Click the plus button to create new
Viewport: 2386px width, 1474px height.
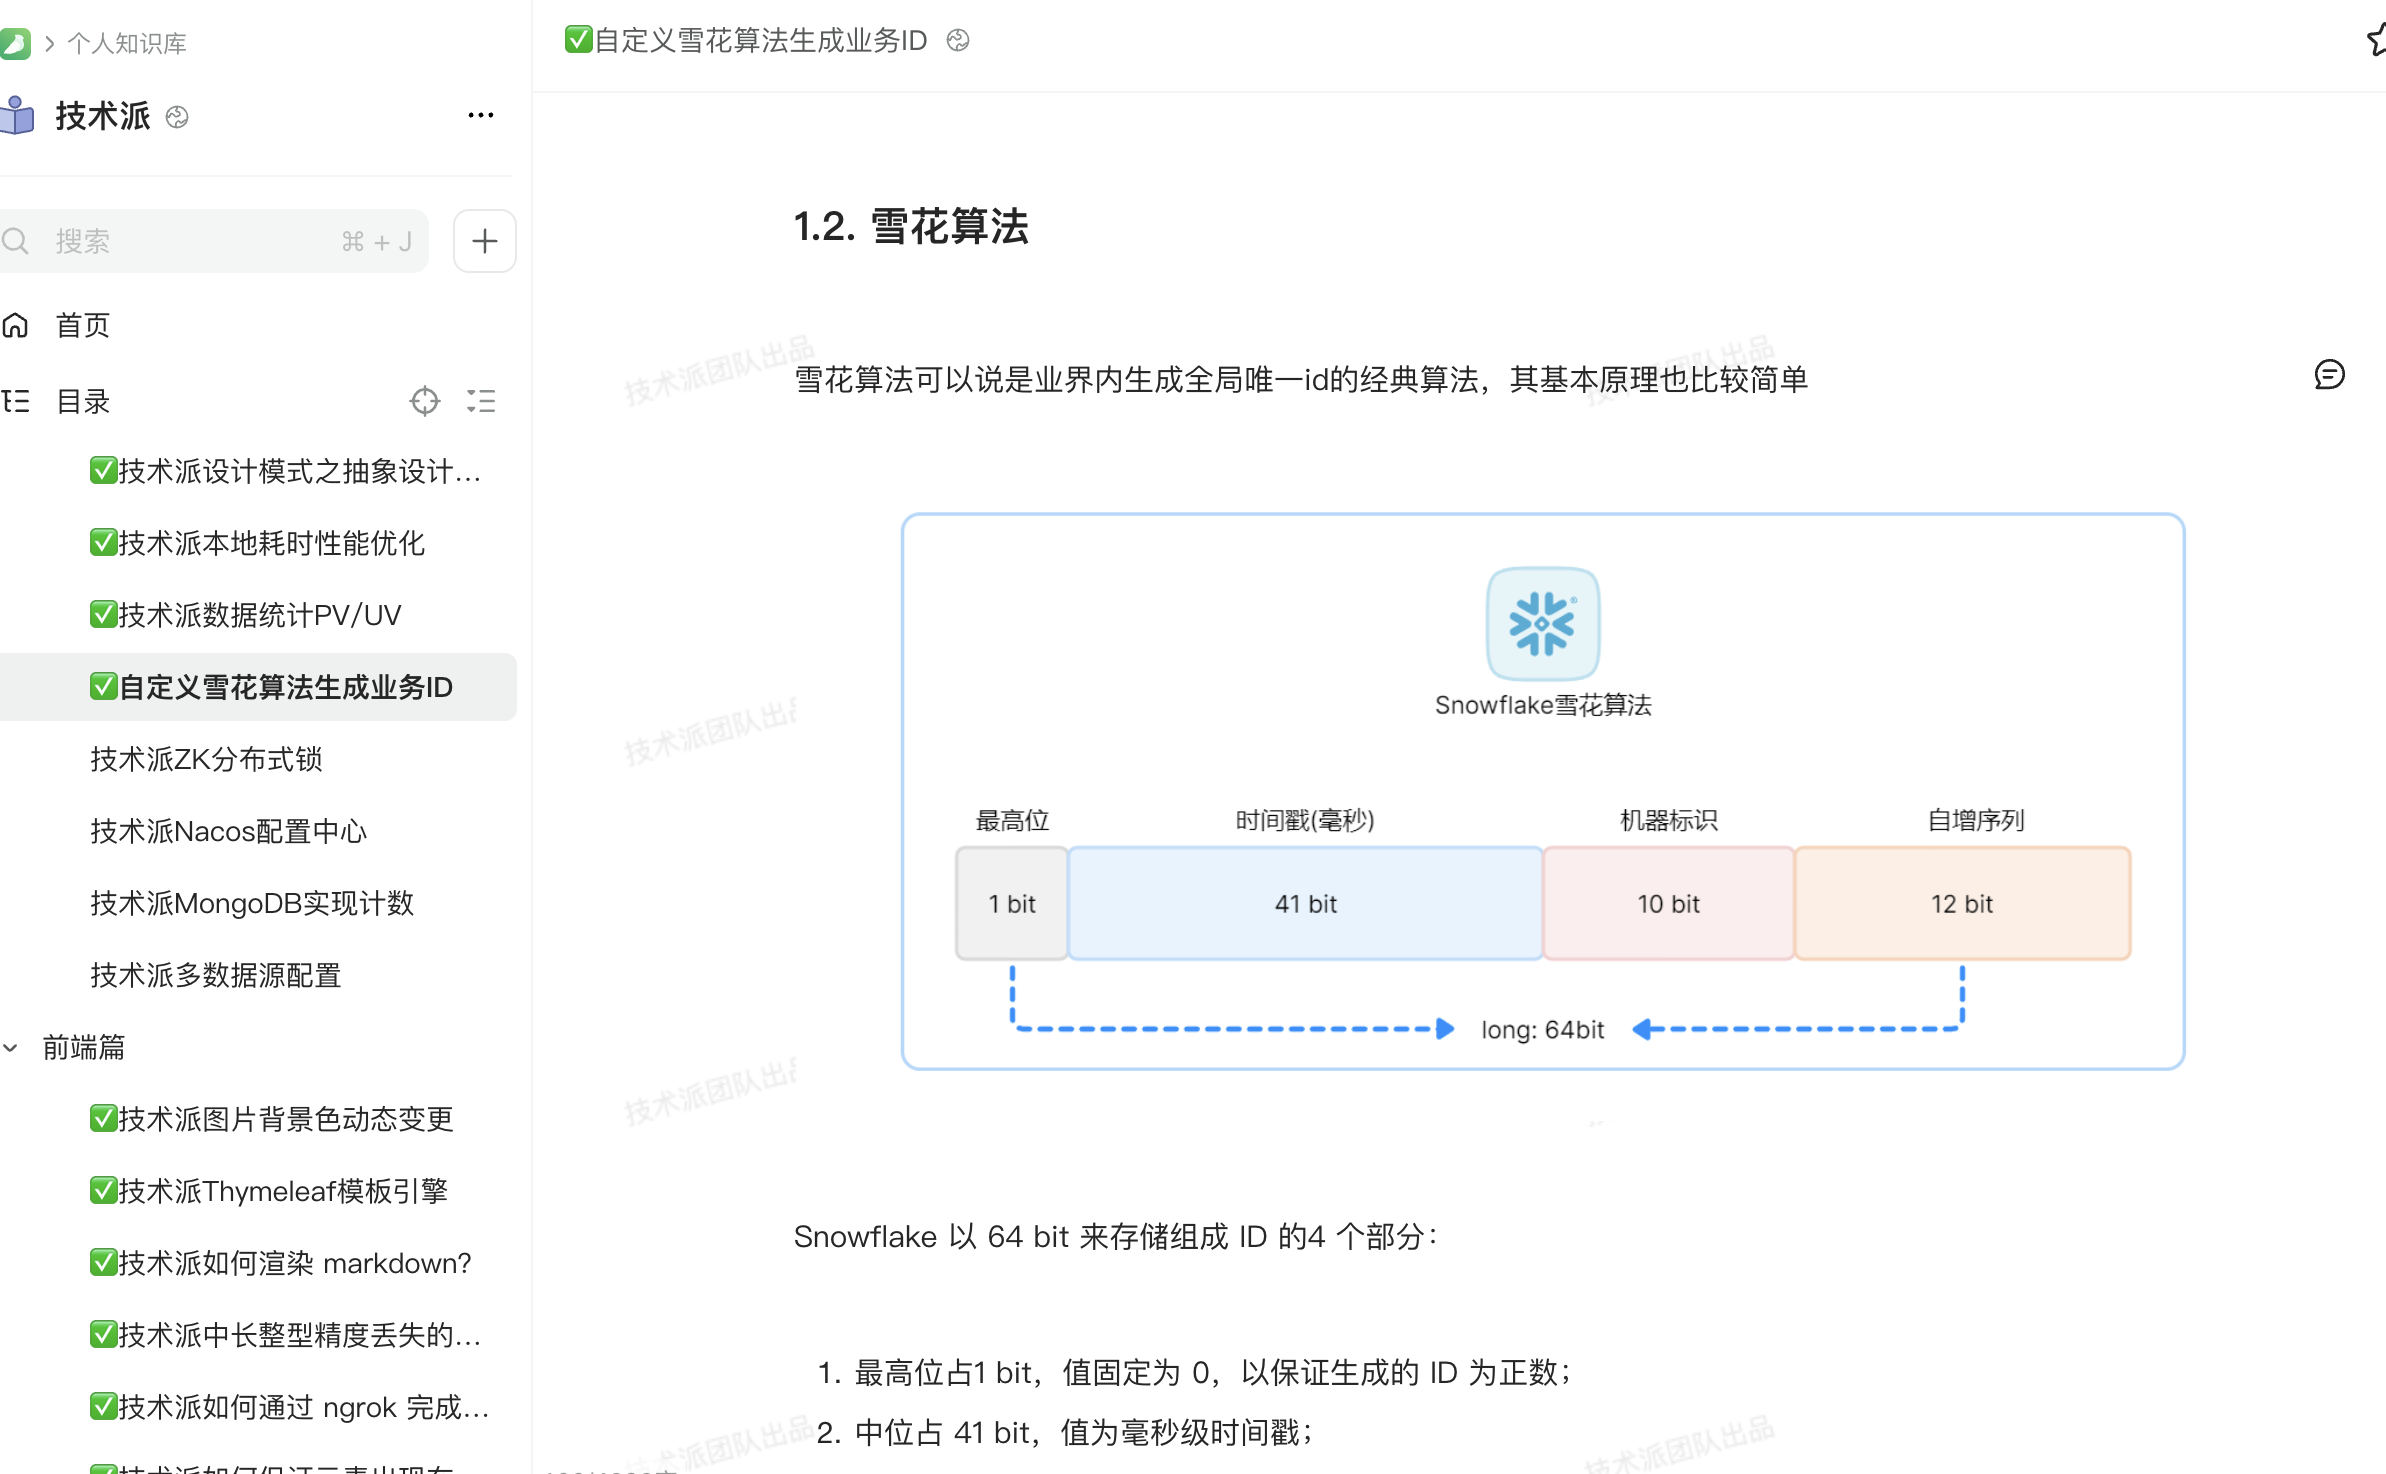click(485, 241)
